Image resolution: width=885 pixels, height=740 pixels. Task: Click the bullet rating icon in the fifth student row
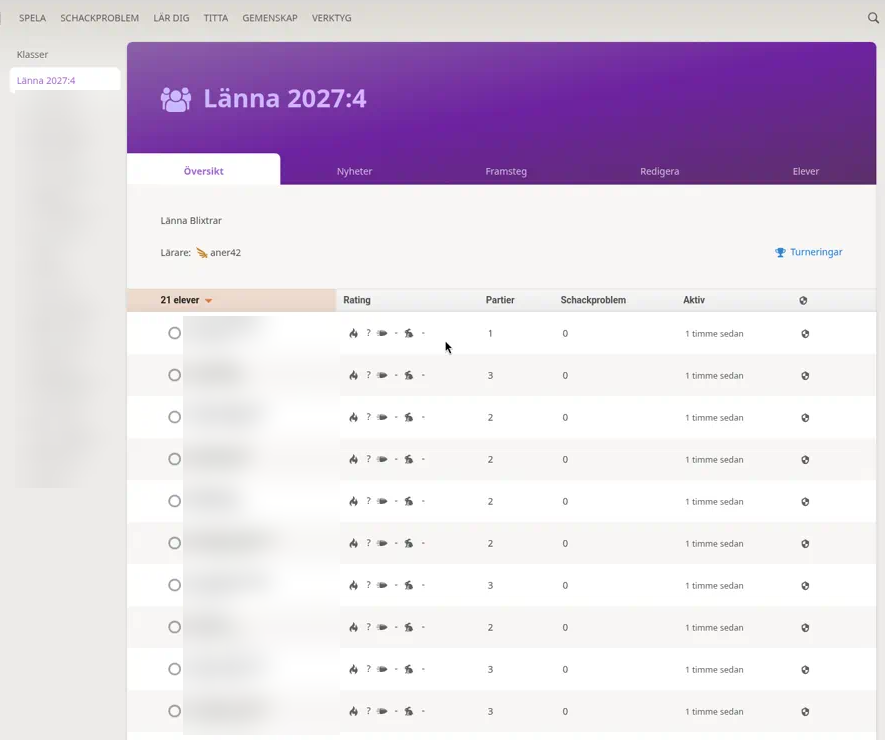pyautogui.click(x=382, y=501)
